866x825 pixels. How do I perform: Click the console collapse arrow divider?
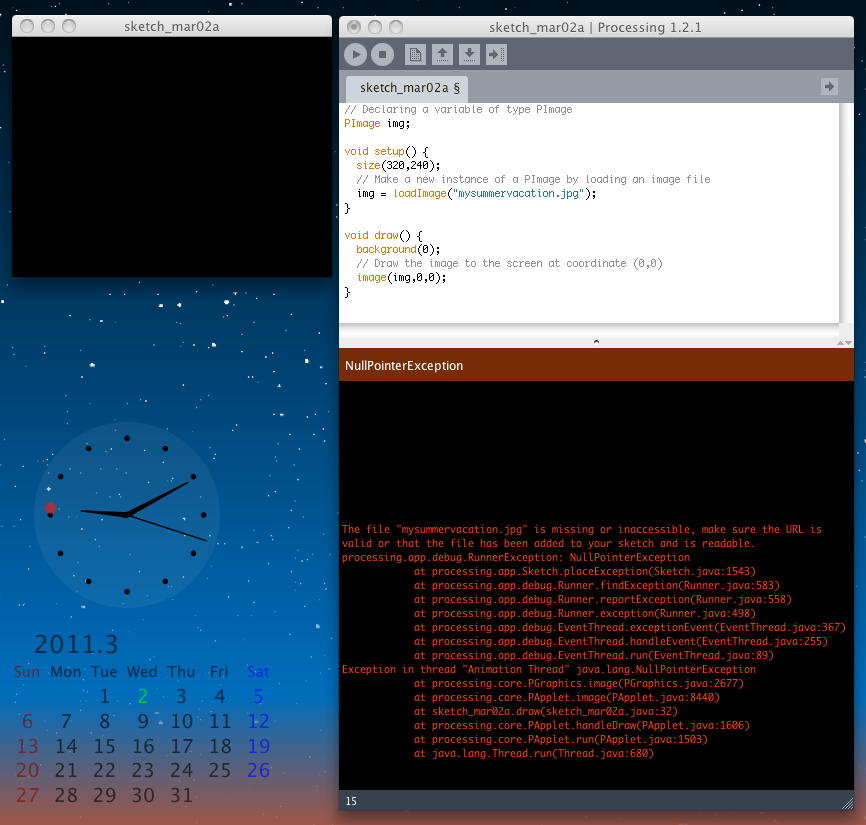(596, 342)
